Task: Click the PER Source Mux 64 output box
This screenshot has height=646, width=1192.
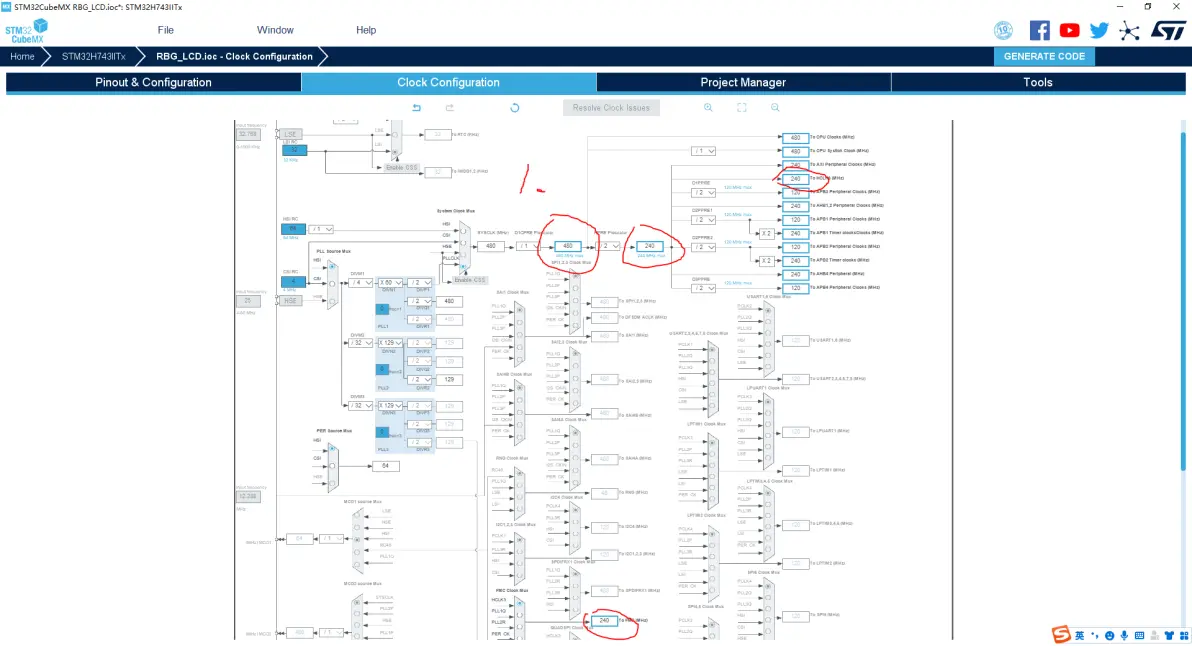Action: [x=385, y=466]
